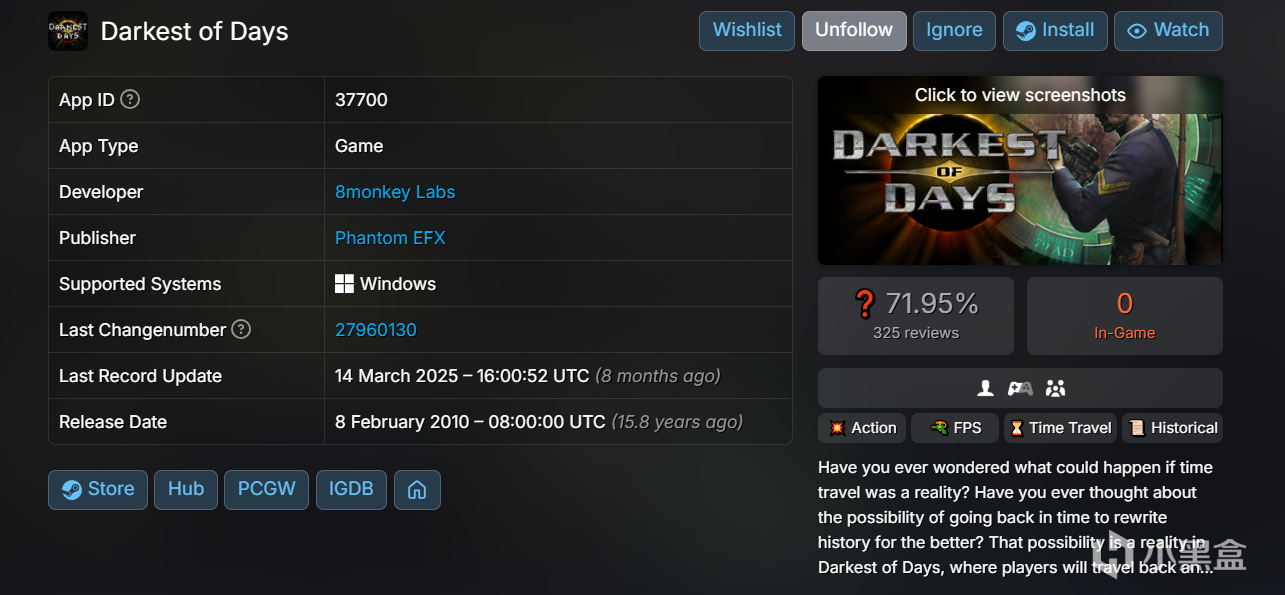Click the controller support category icon
1285x595 pixels.
(x=1019, y=388)
